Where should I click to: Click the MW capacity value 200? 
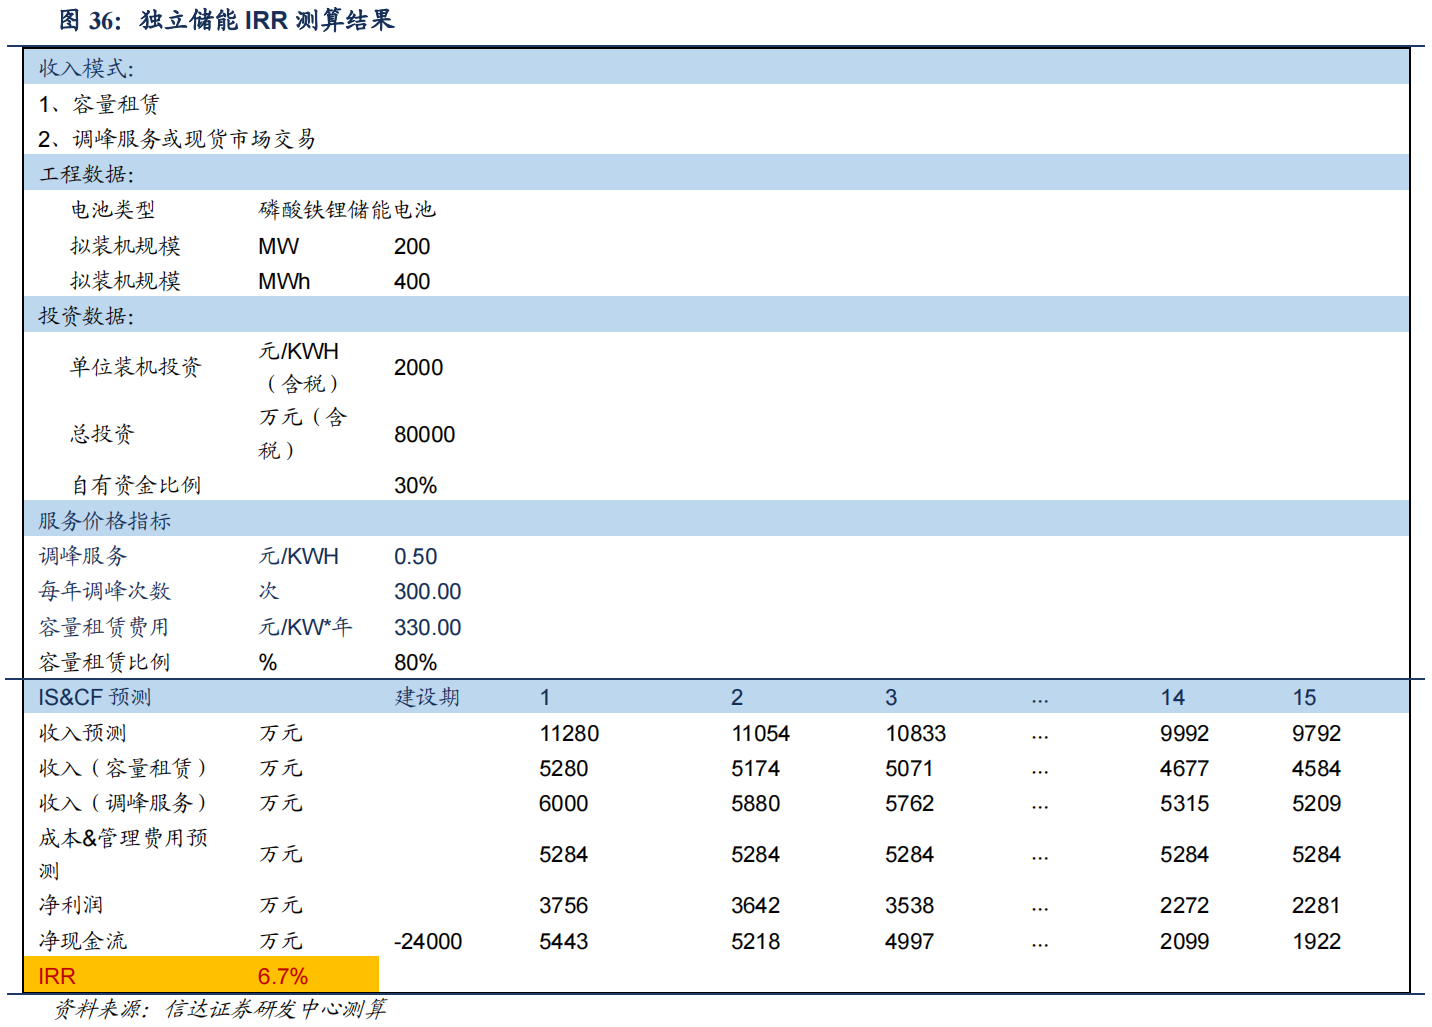pyautogui.click(x=412, y=246)
